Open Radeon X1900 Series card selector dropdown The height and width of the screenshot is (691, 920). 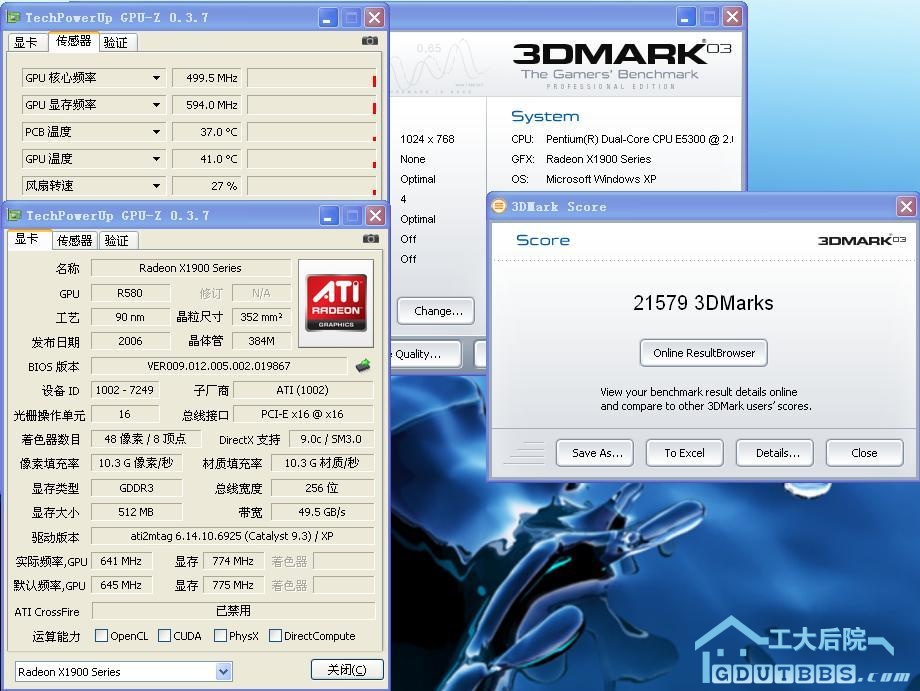(x=224, y=672)
